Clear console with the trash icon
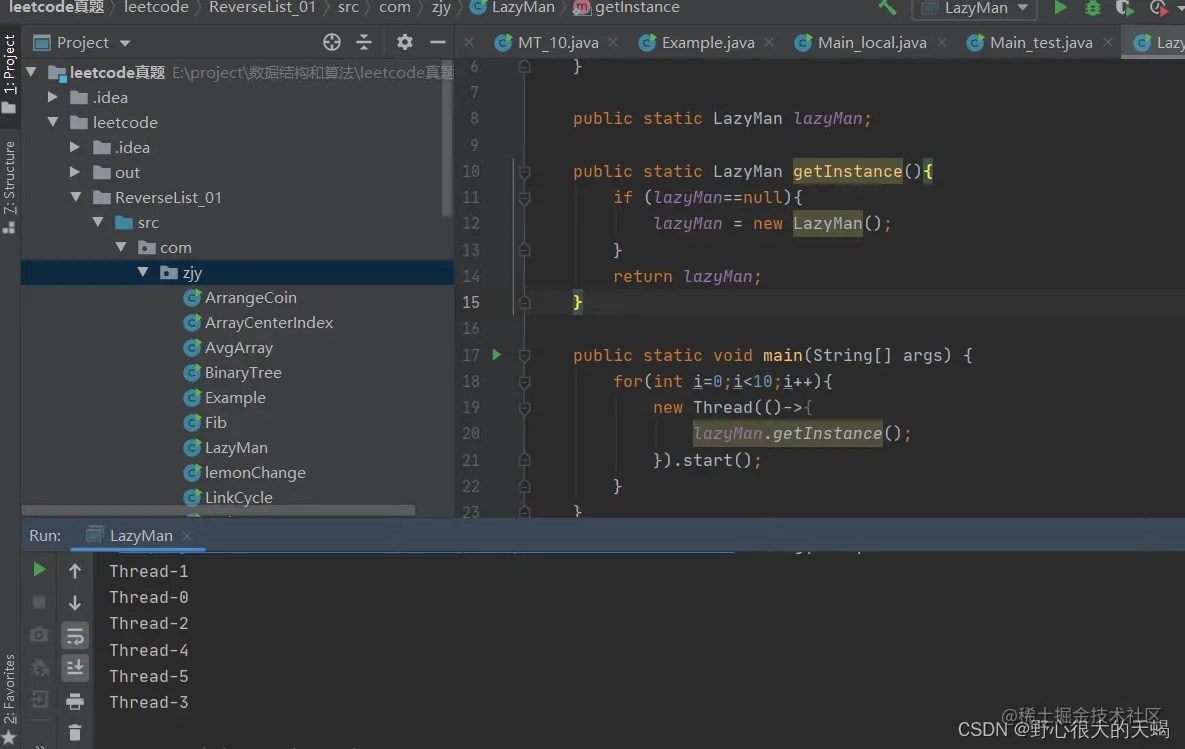The image size is (1185, 749). tap(75, 732)
